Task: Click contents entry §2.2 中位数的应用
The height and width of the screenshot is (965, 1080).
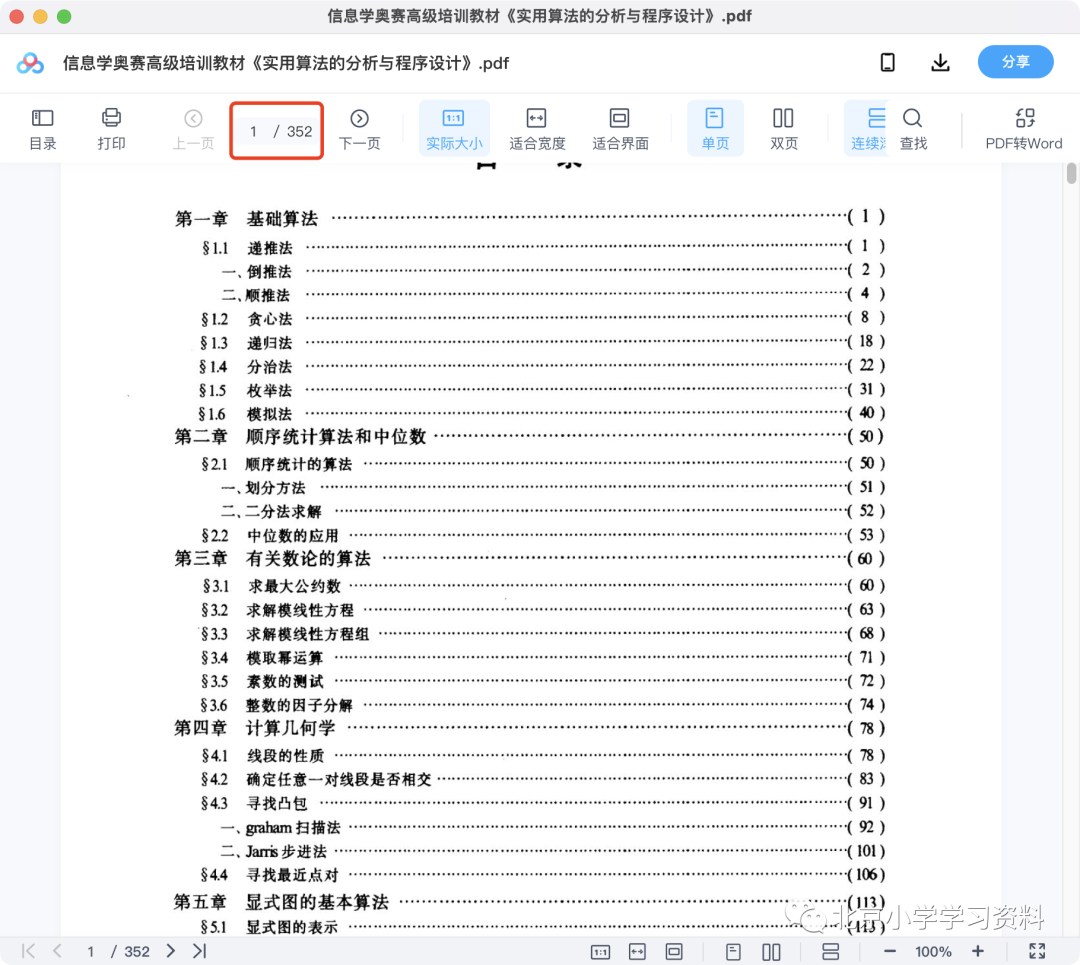Action: 543,535
